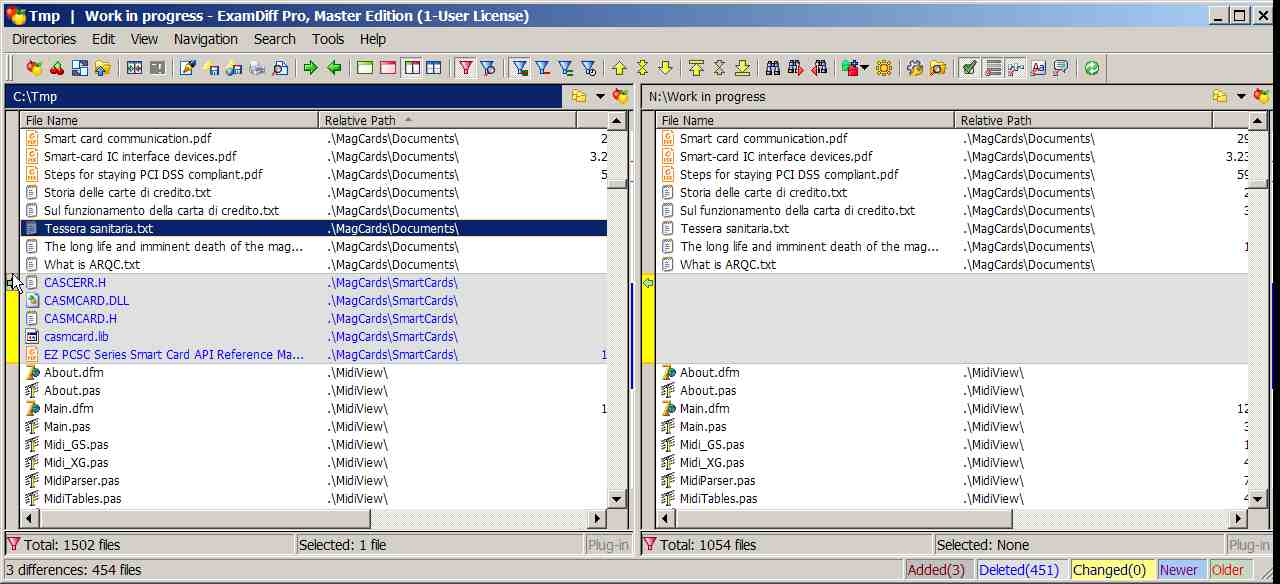Click the left pane scroll down arrow
The image size is (1280, 584).
pos(617,499)
